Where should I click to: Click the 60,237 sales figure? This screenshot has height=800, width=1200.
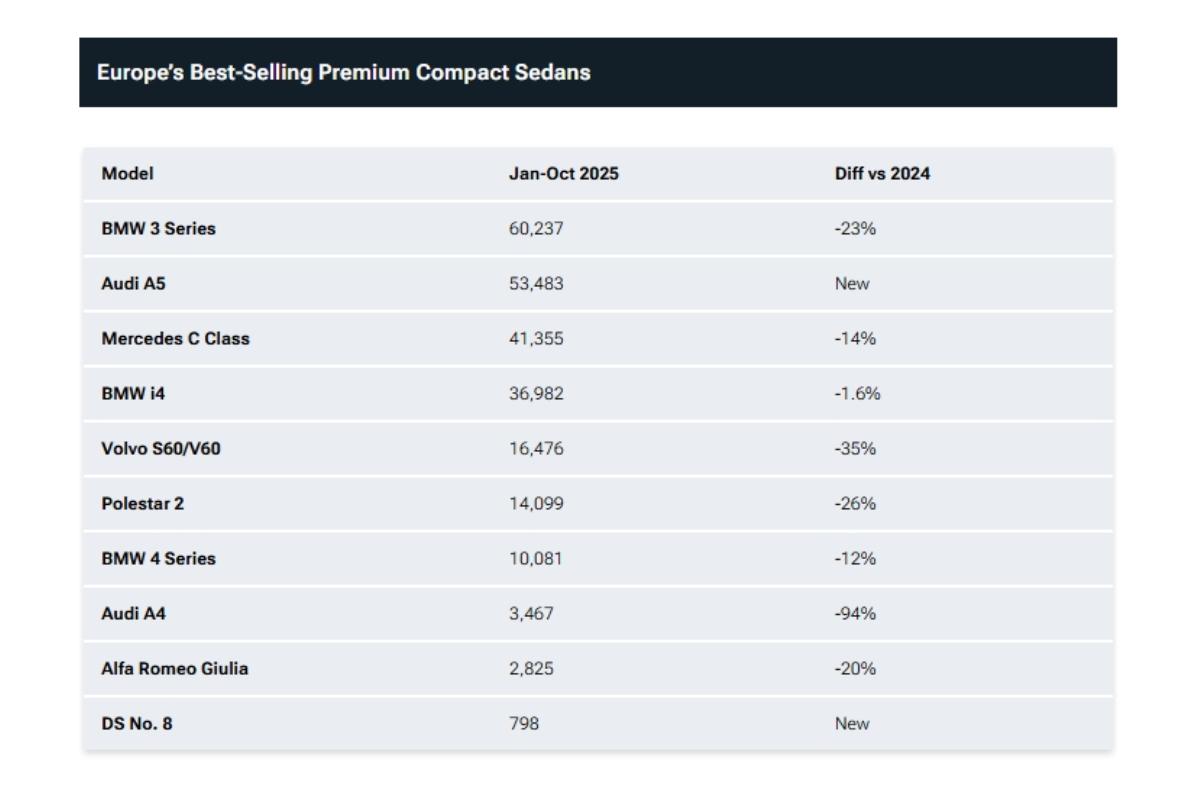pyautogui.click(x=536, y=229)
